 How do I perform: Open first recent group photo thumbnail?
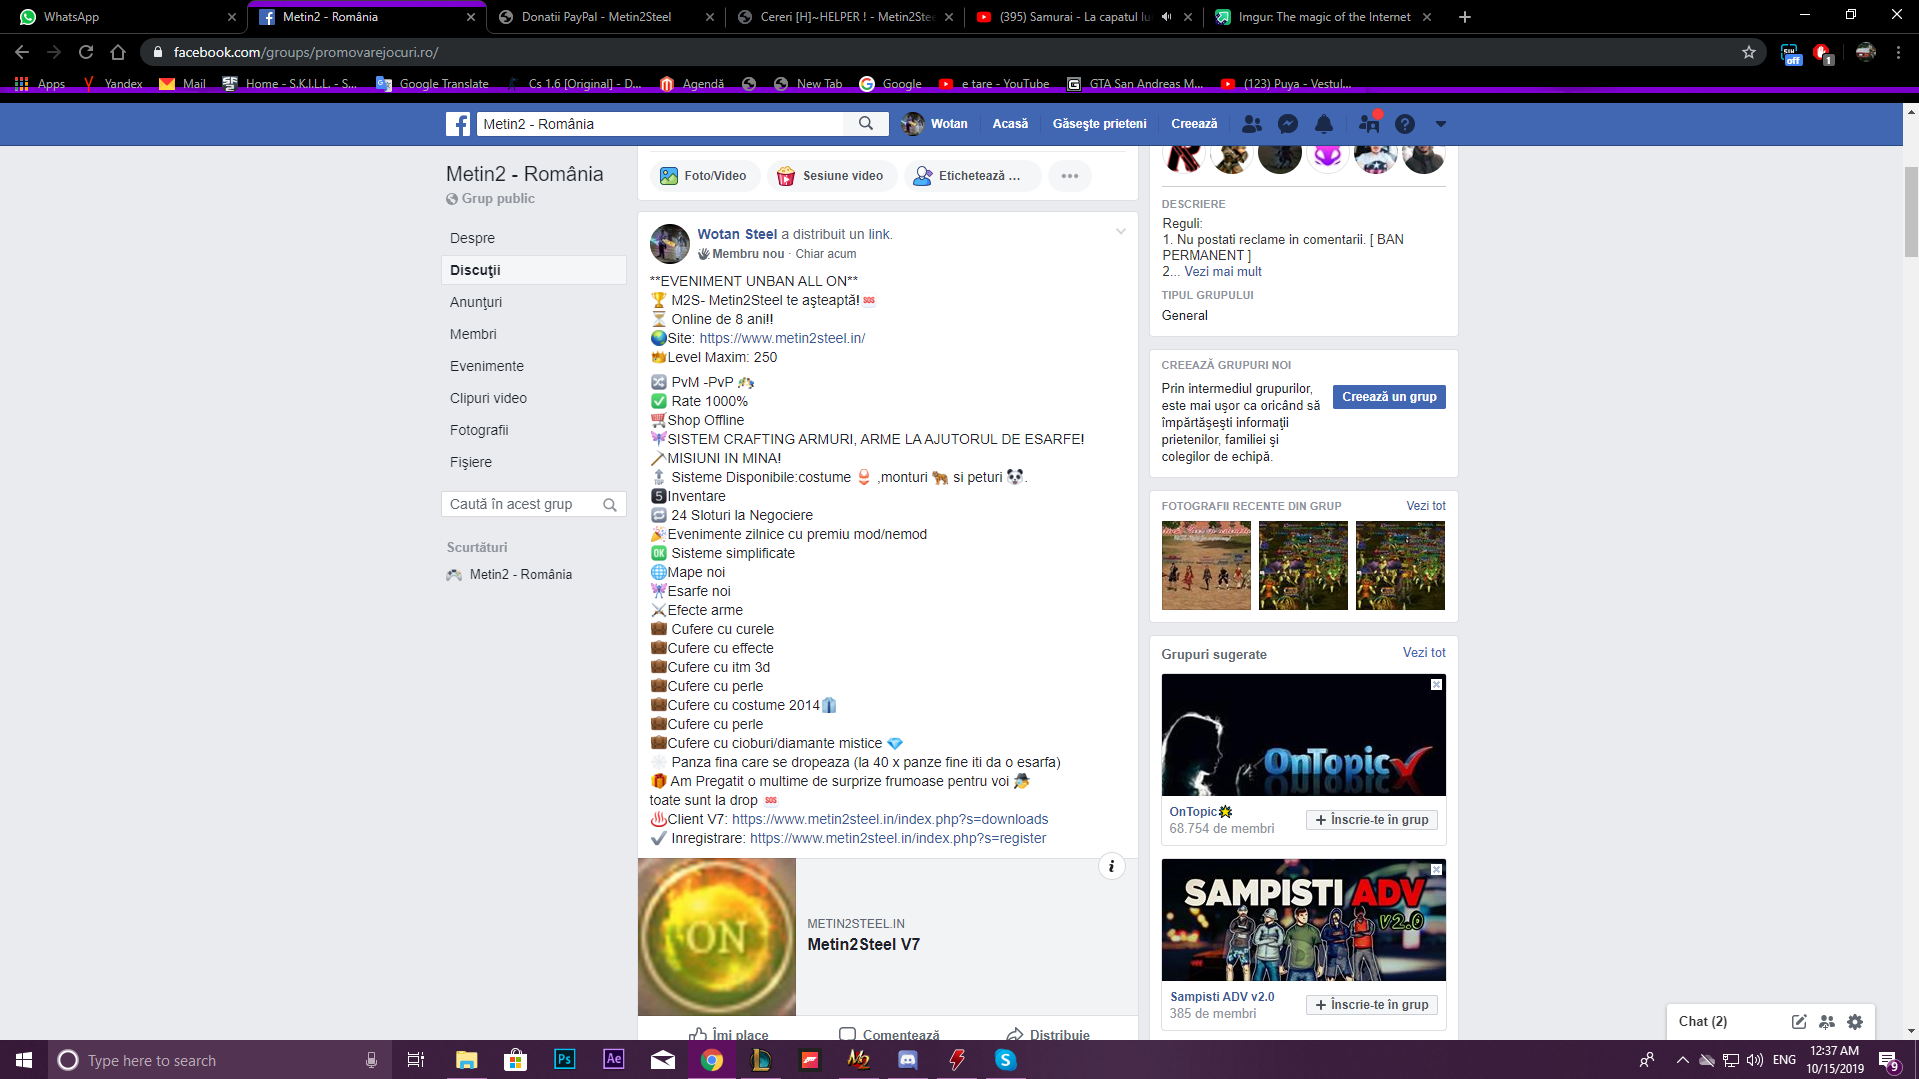(x=1206, y=565)
